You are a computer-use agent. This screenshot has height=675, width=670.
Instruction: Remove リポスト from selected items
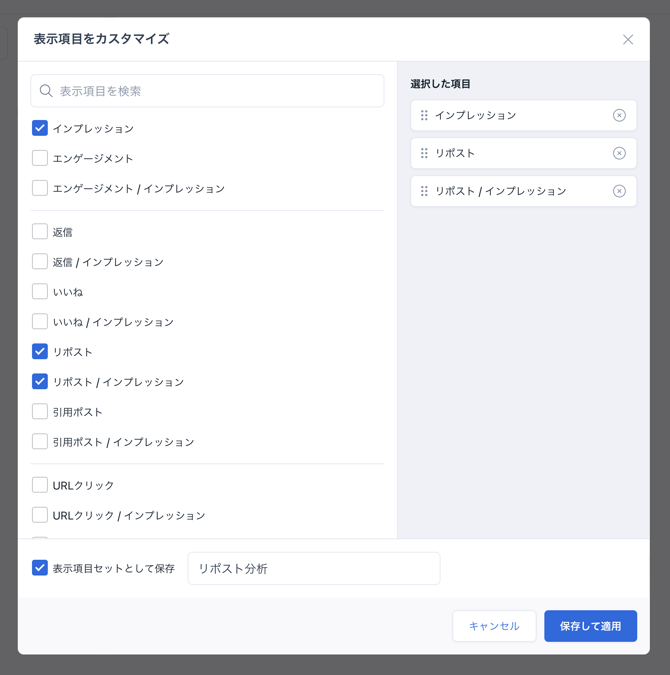tap(619, 154)
